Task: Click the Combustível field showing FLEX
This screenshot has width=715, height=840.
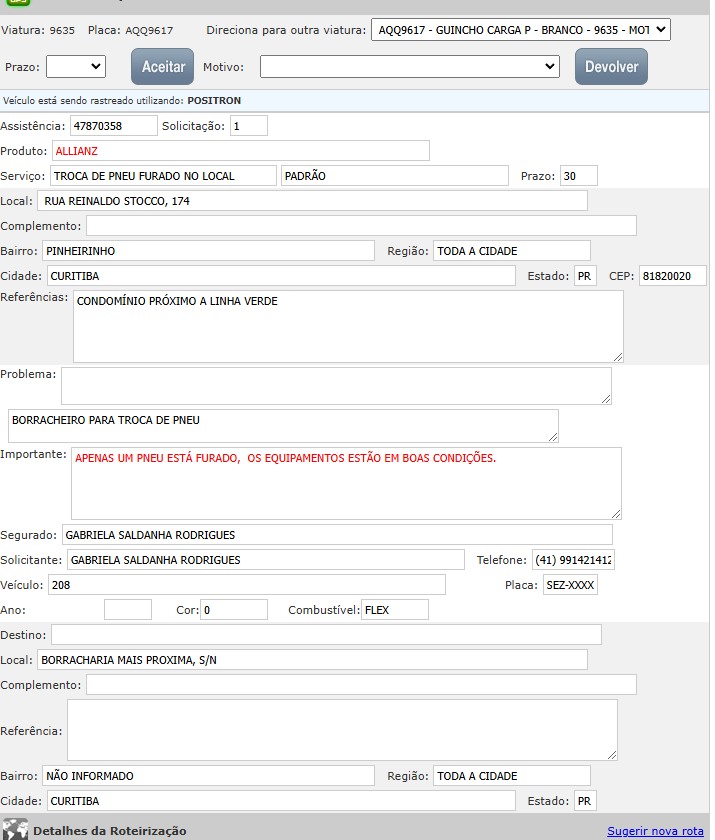Action: tap(394, 610)
